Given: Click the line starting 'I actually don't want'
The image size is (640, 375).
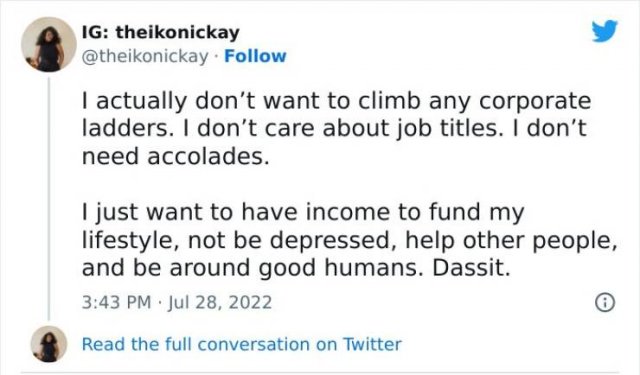Looking at the screenshot, I should point(336,101).
